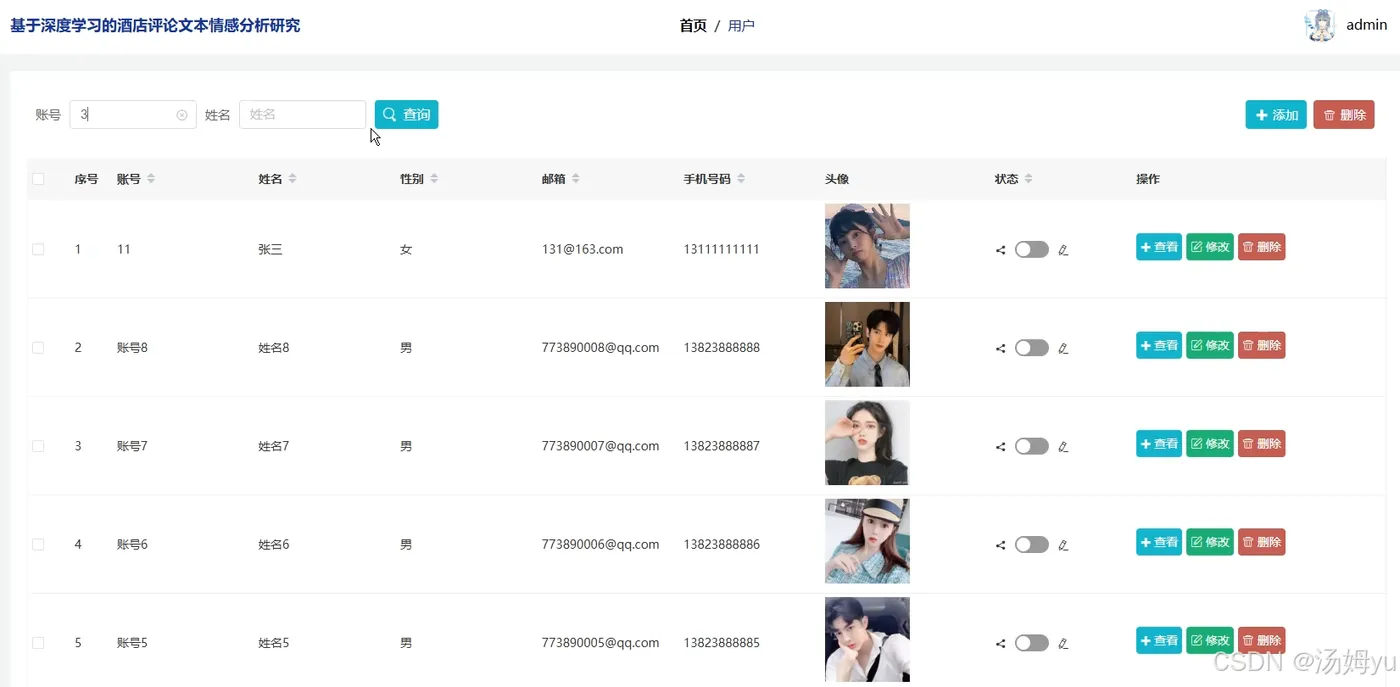Image resolution: width=1400 pixels, height=687 pixels.
Task: Enable the status switch for 账号7
Action: (1031, 446)
